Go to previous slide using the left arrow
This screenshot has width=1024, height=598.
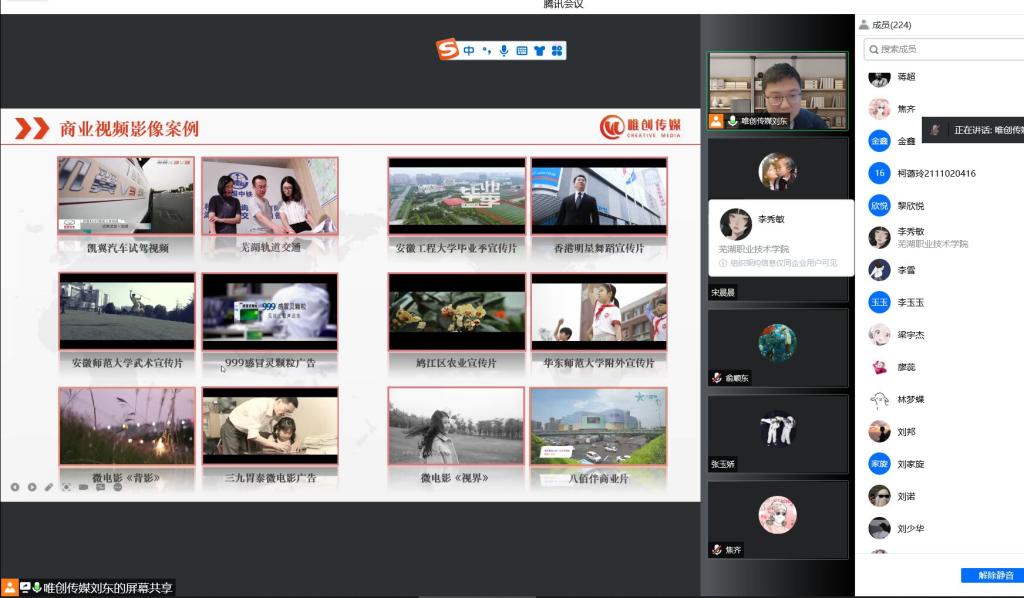coord(15,487)
